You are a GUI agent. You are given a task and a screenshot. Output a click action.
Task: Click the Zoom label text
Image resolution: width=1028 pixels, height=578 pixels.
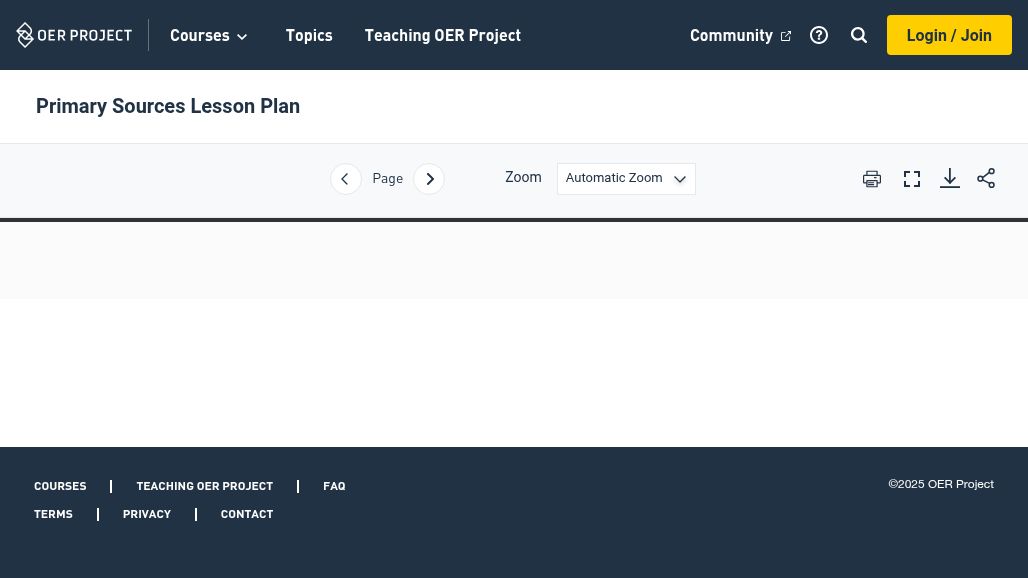pyautogui.click(x=523, y=178)
